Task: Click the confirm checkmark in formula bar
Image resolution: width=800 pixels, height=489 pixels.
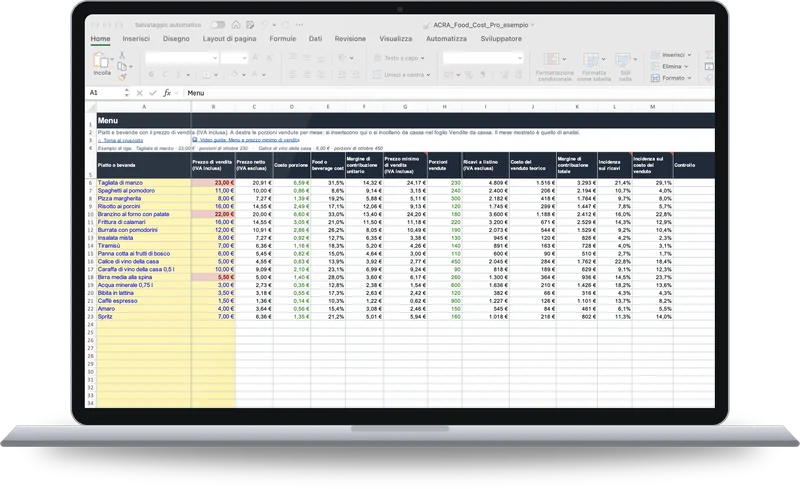Action: pyautogui.click(x=153, y=93)
